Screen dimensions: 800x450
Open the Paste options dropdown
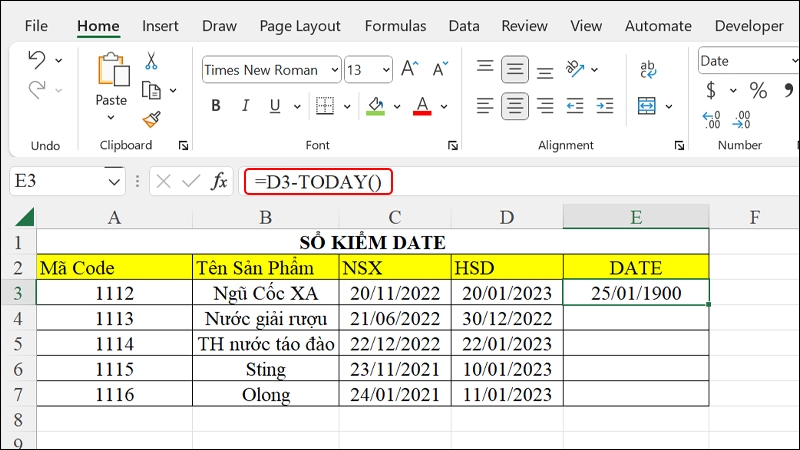(x=111, y=118)
